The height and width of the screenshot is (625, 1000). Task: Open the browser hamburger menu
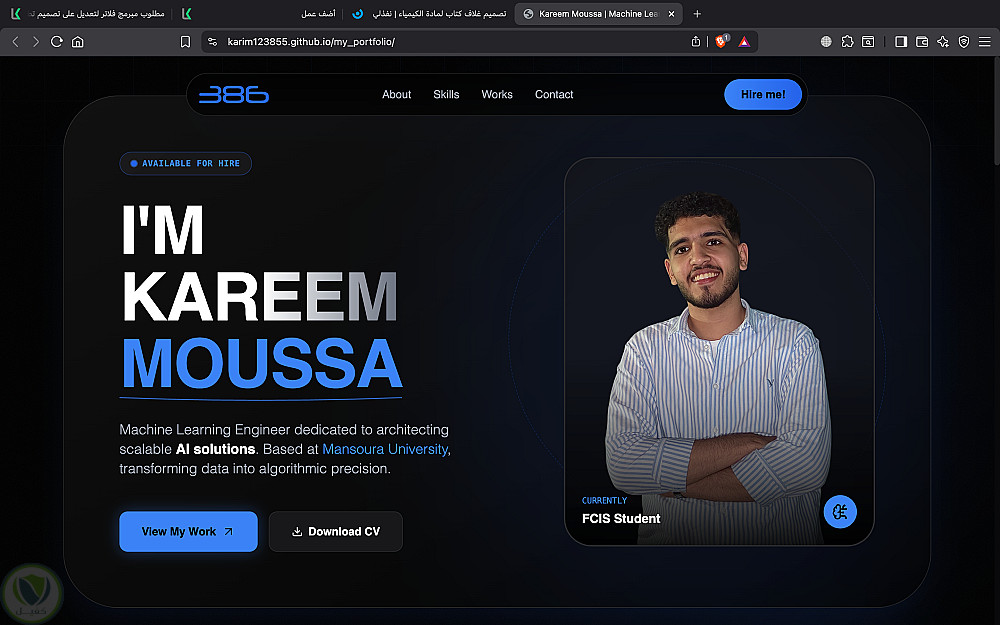[x=985, y=41]
